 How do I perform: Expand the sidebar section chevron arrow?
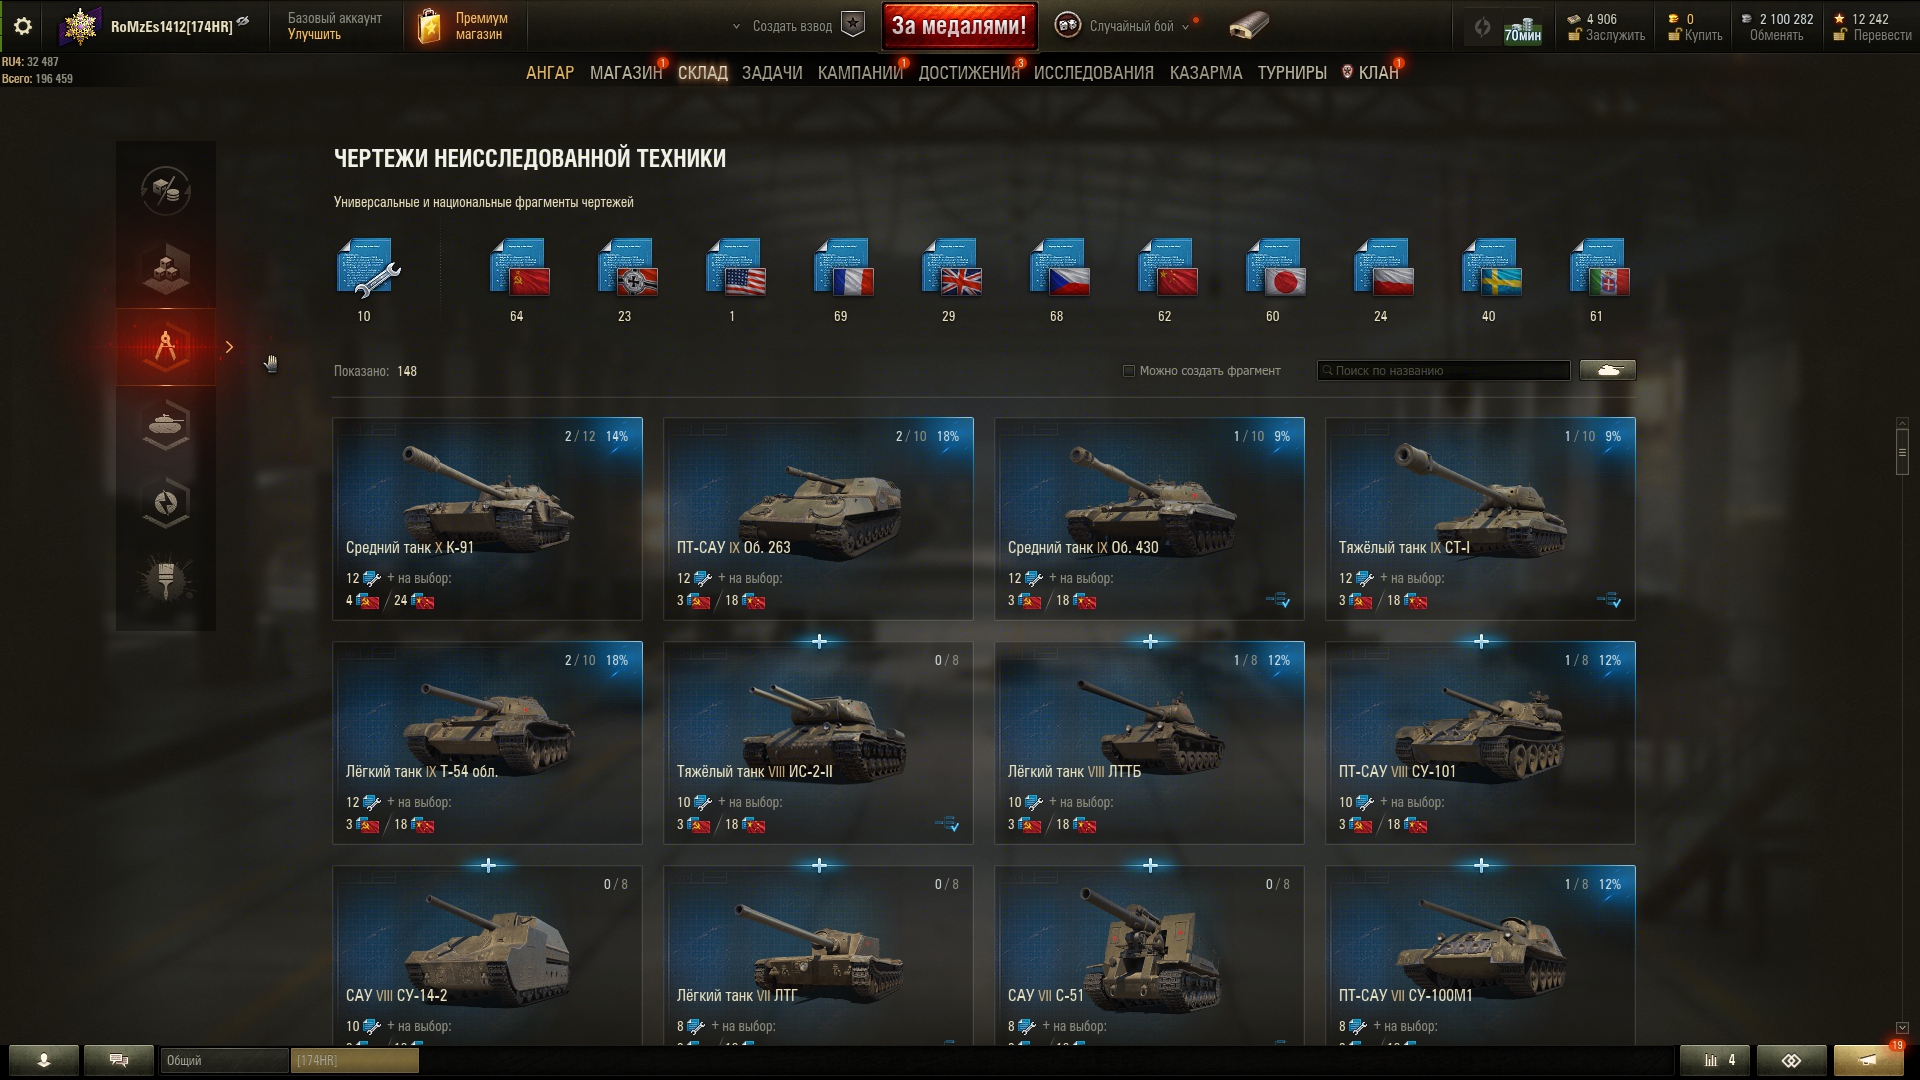click(x=229, y=347)
